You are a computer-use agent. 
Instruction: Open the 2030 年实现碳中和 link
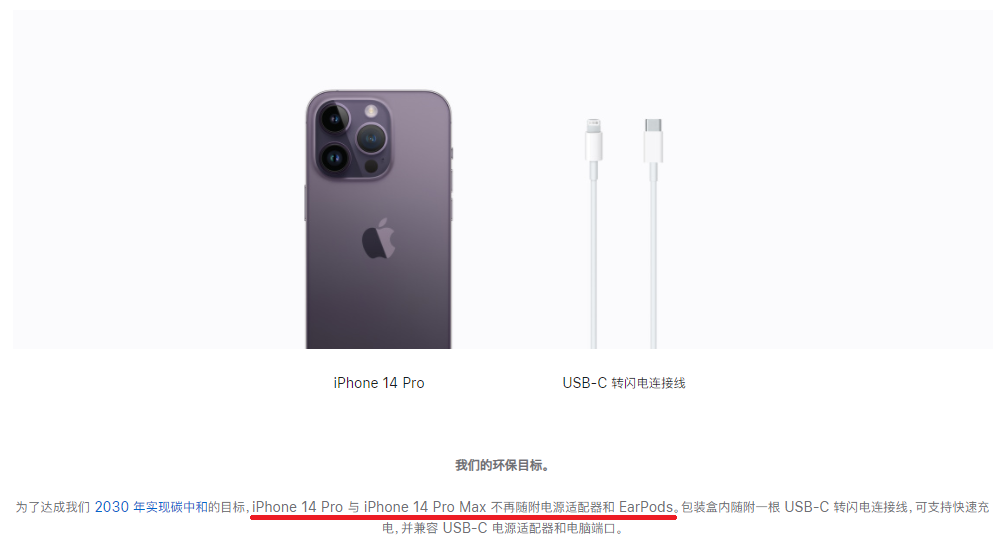click(151, 507)
